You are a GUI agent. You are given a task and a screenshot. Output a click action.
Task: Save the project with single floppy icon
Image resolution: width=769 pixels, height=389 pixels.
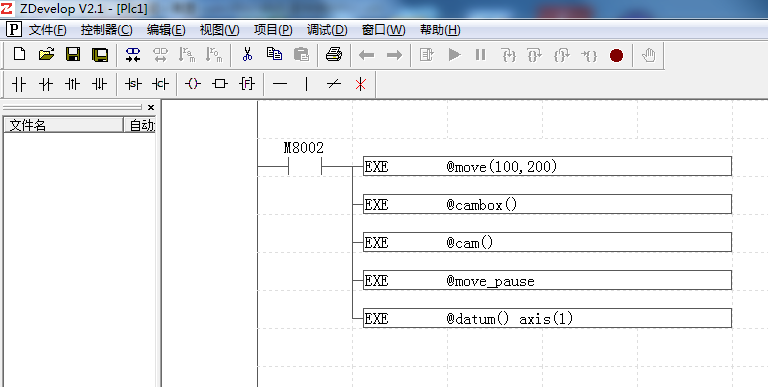[73, 54]
